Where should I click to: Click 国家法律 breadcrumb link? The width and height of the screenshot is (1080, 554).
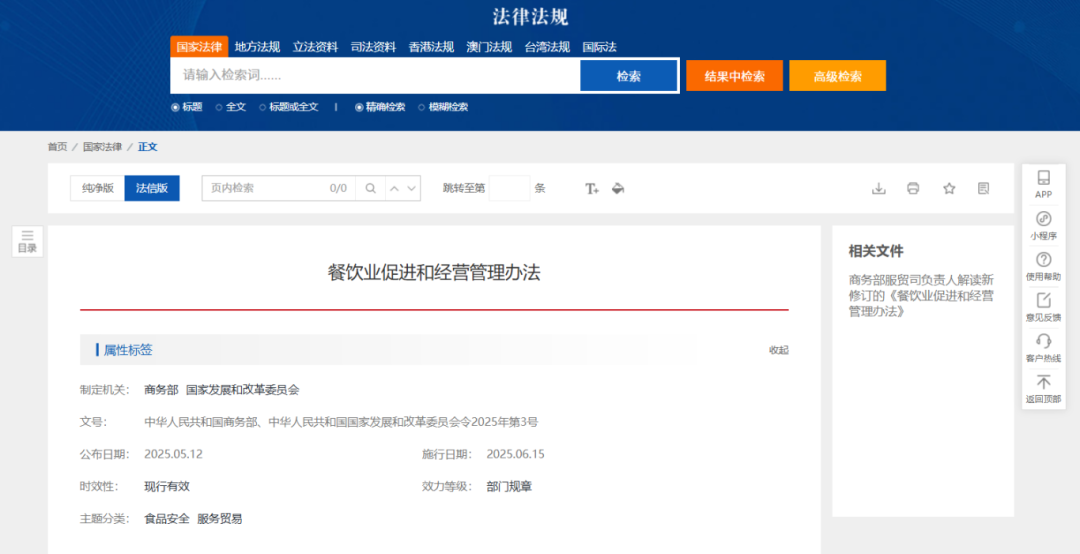tap(103, 147)
